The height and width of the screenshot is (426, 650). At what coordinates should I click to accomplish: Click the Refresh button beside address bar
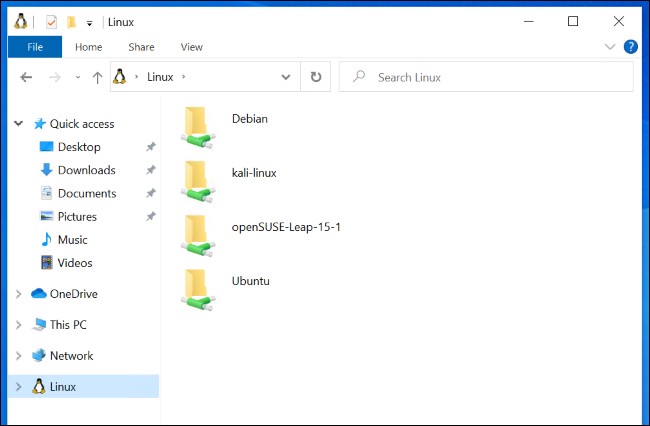click(316, 77)
